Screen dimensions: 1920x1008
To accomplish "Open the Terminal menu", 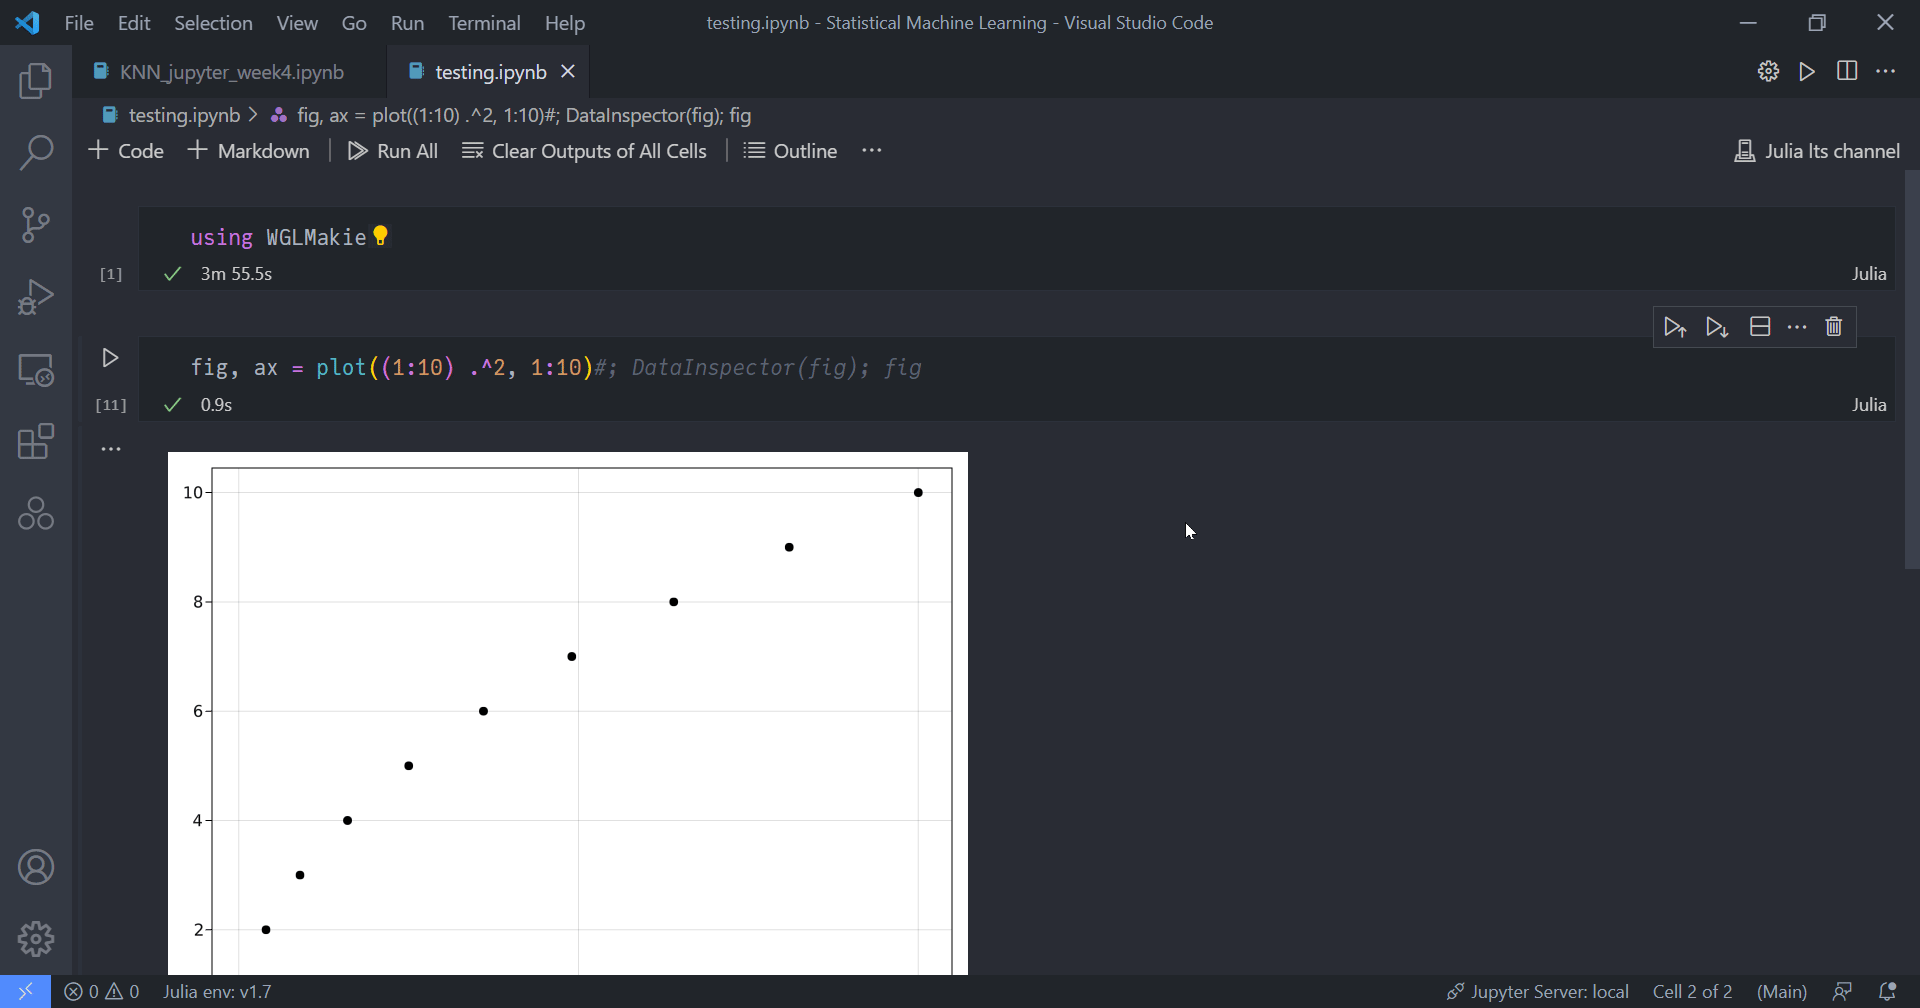I will (484, 22).
